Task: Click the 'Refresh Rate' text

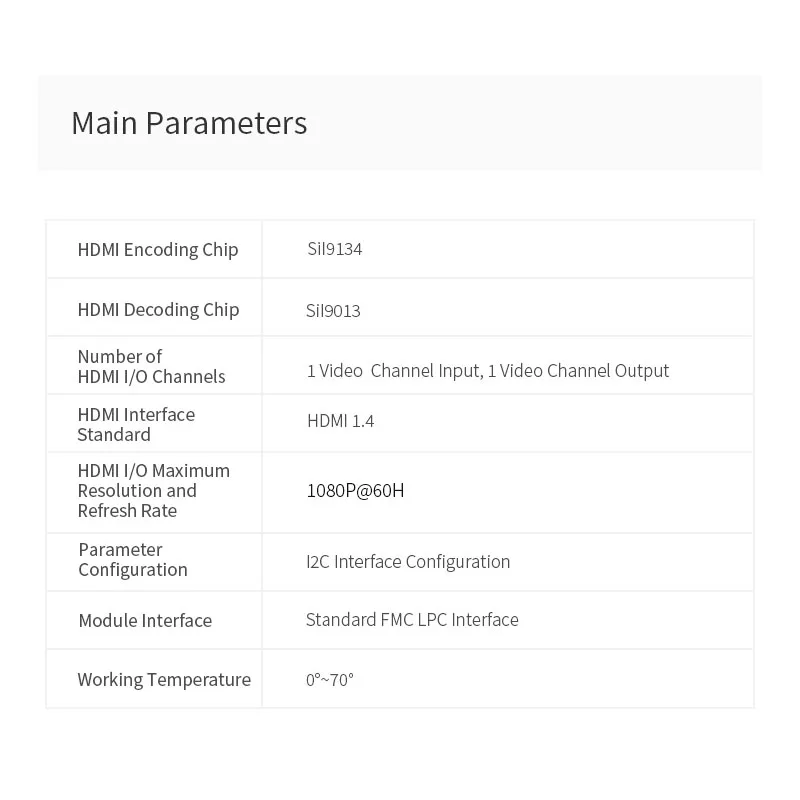Action: 127,511
